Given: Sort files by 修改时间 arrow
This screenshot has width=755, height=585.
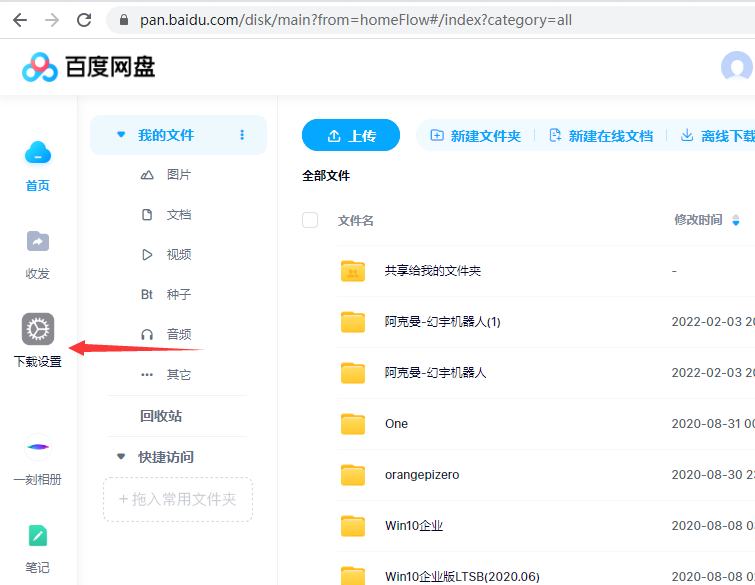Looking at the screenshot, I should pos(736,220).
